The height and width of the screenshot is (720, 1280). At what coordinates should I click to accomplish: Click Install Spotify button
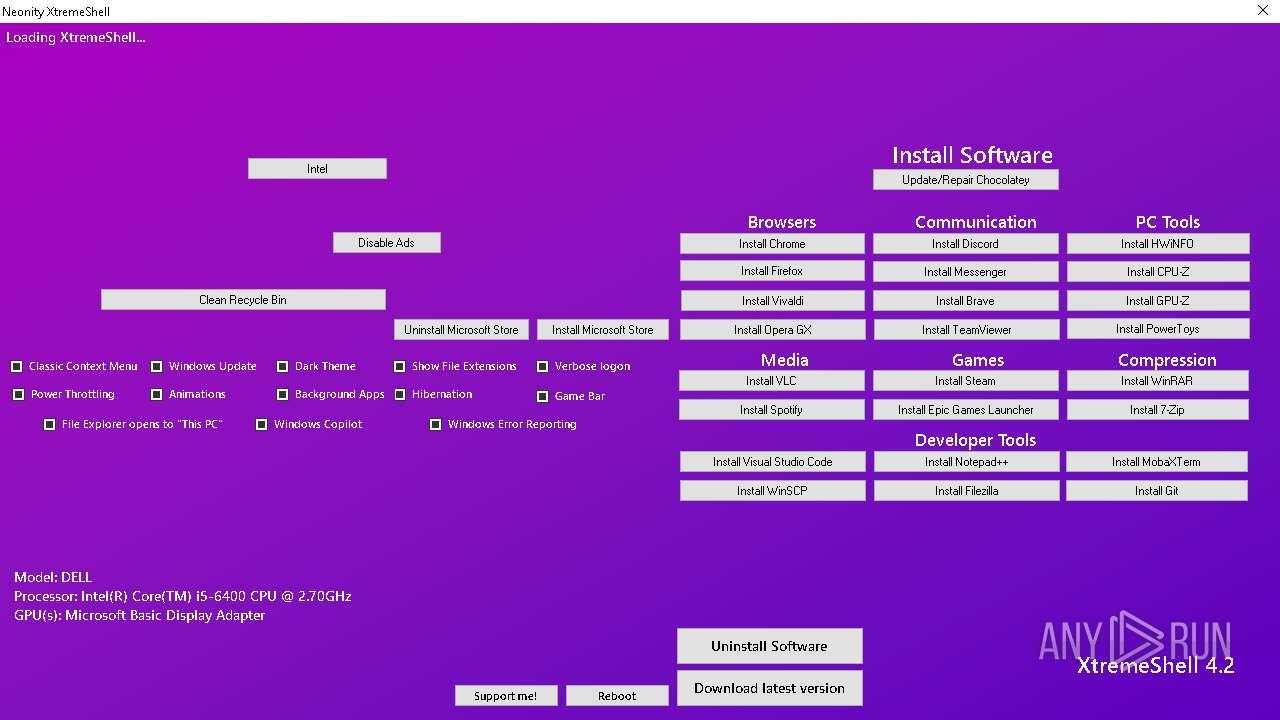[x=771, y=410]
